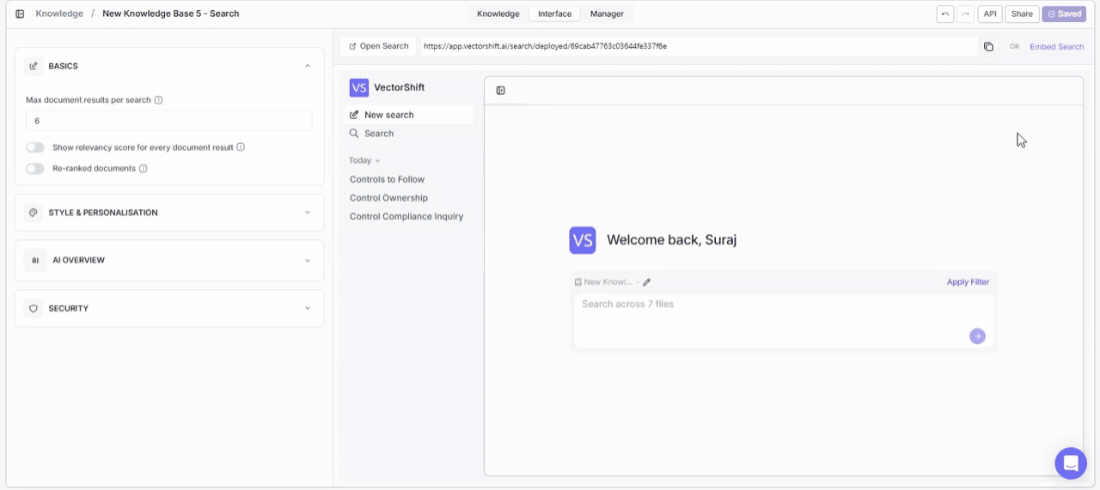Click the Search across 7 files box

pyautogui.click(x=784, y=320)
